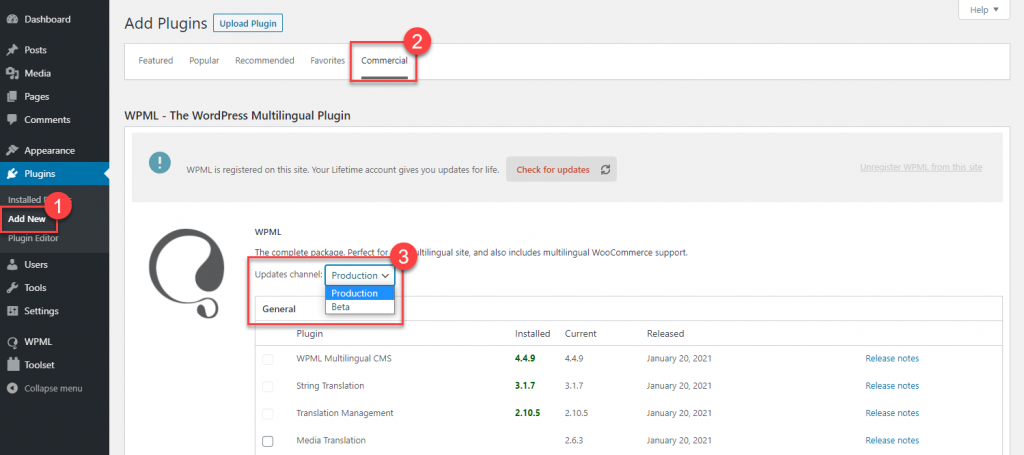Click the Released column header
Viewport: 1024px width, 455px height.
pyautogui.click(x=665, y=334)
